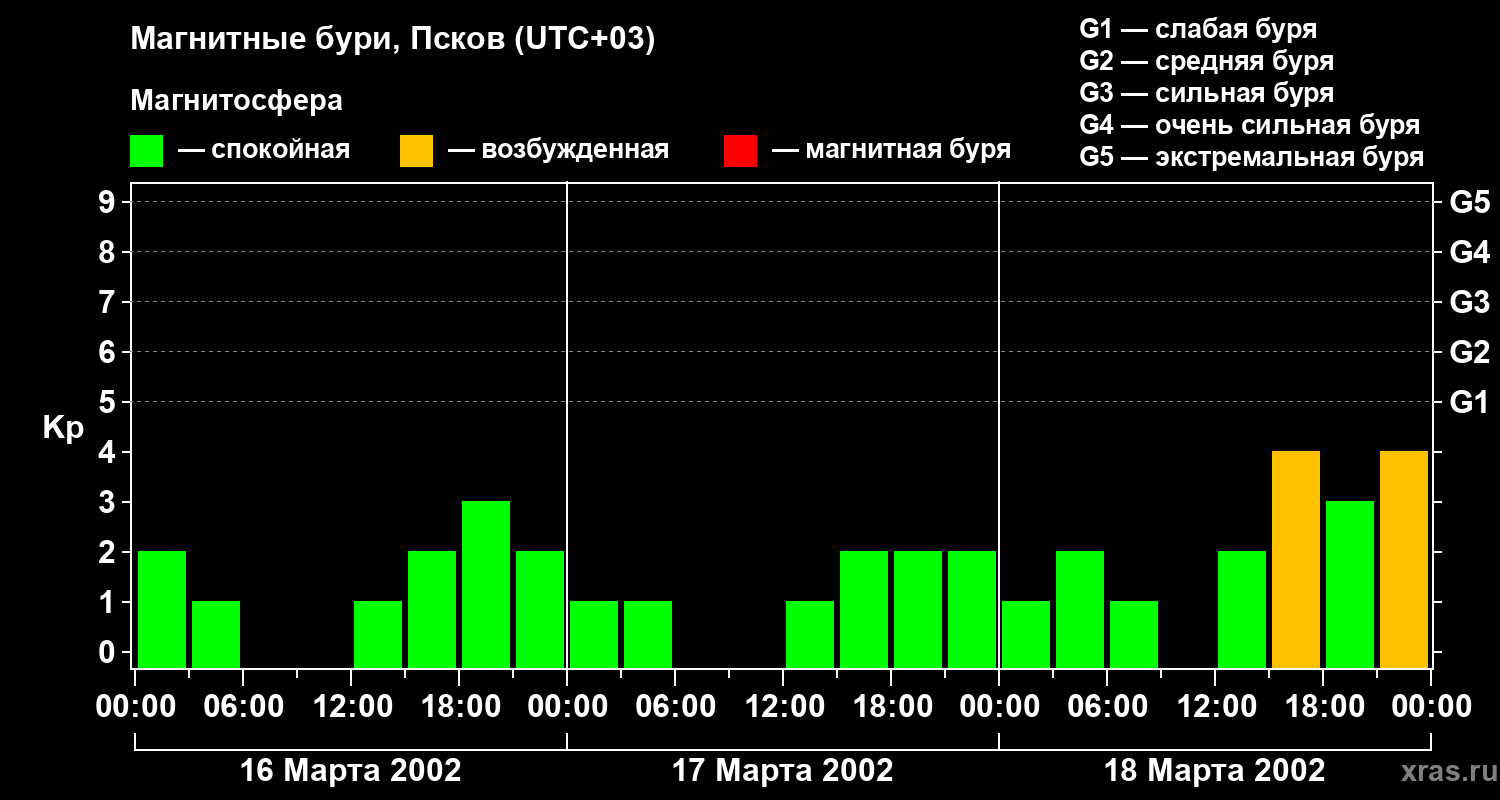Click the 00:00–03:00 green bar on 16 Марта
The width and height of the screenshot is (1500, 800).
click(162, 609)
